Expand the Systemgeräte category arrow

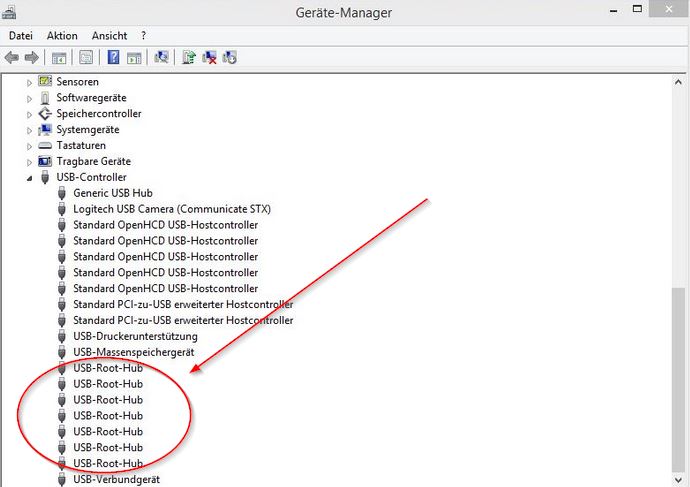pyautogui.click(x=30, y=130)
